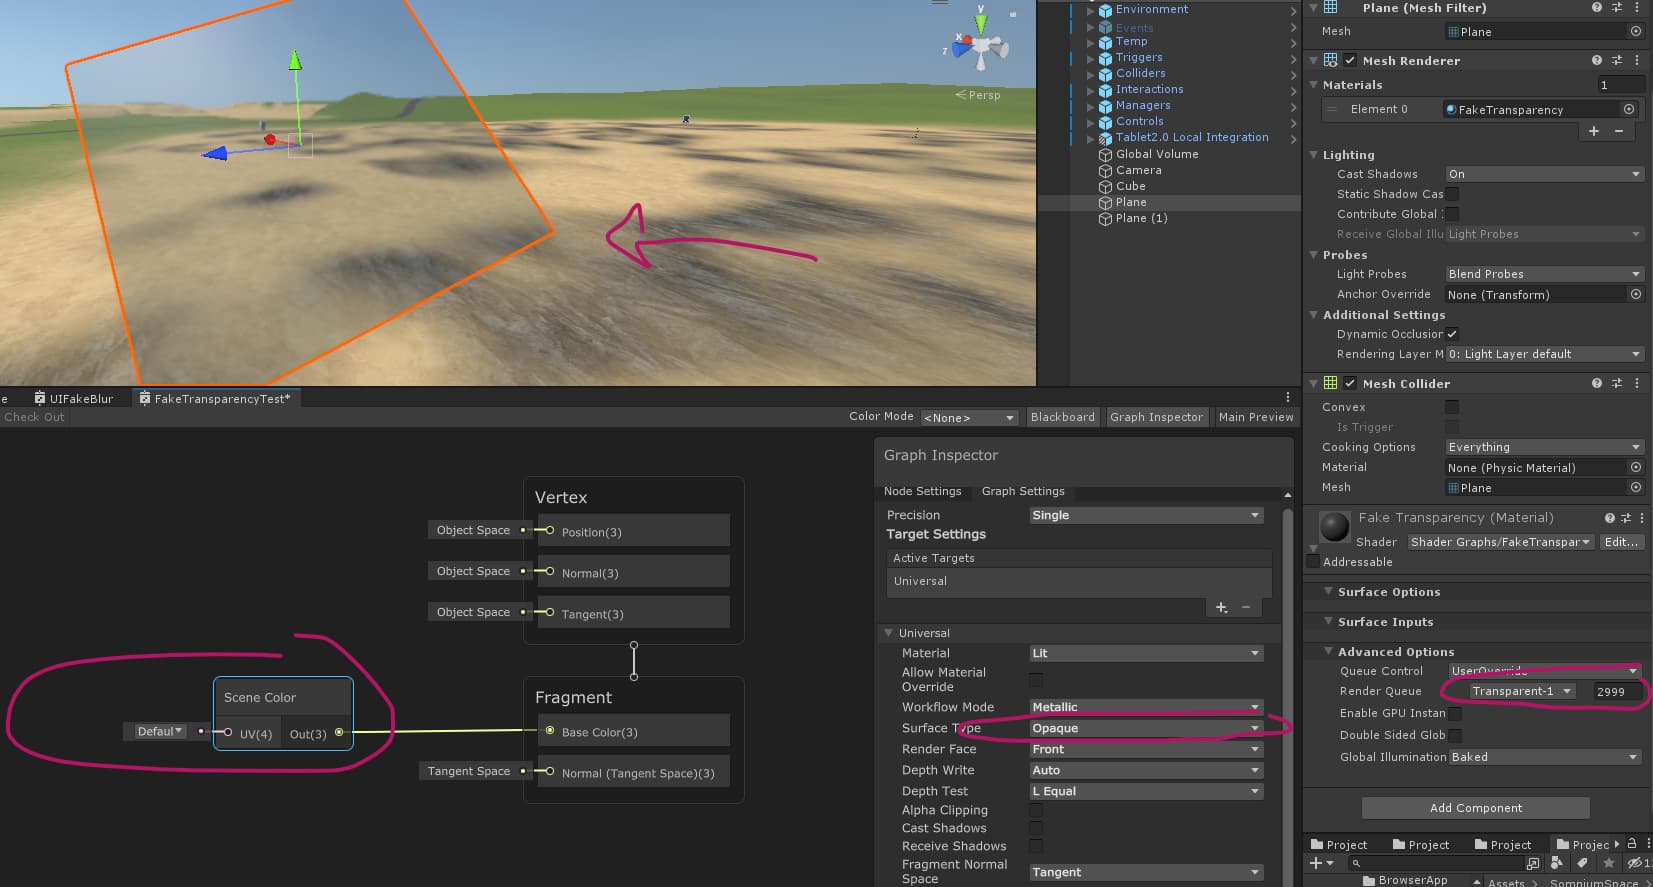
Task: Open the Cast Shadows dropdown
Action: (1543, 174)
